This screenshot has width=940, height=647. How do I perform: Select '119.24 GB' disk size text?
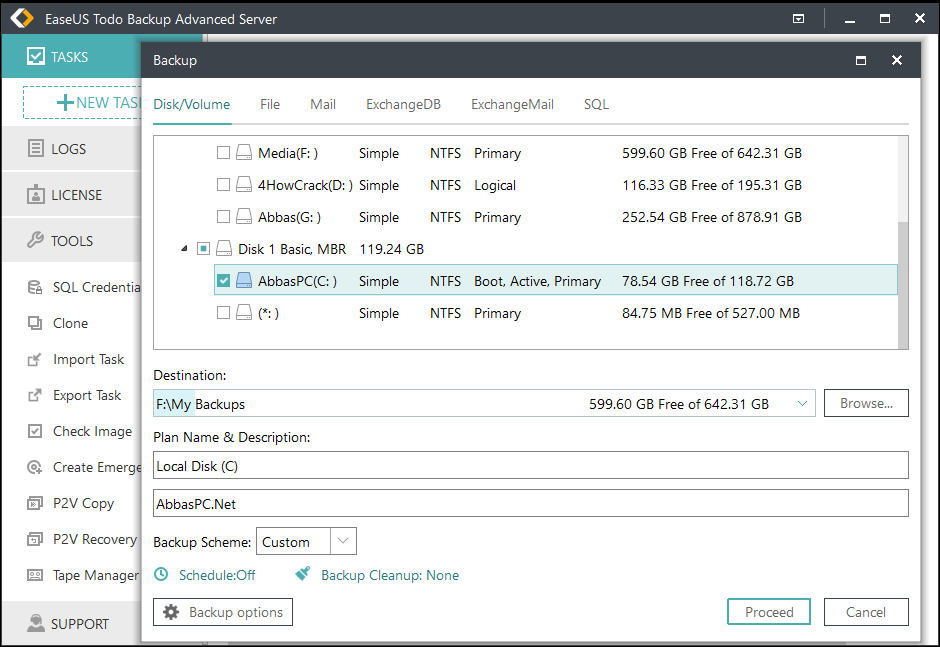[x=391, y=249]
